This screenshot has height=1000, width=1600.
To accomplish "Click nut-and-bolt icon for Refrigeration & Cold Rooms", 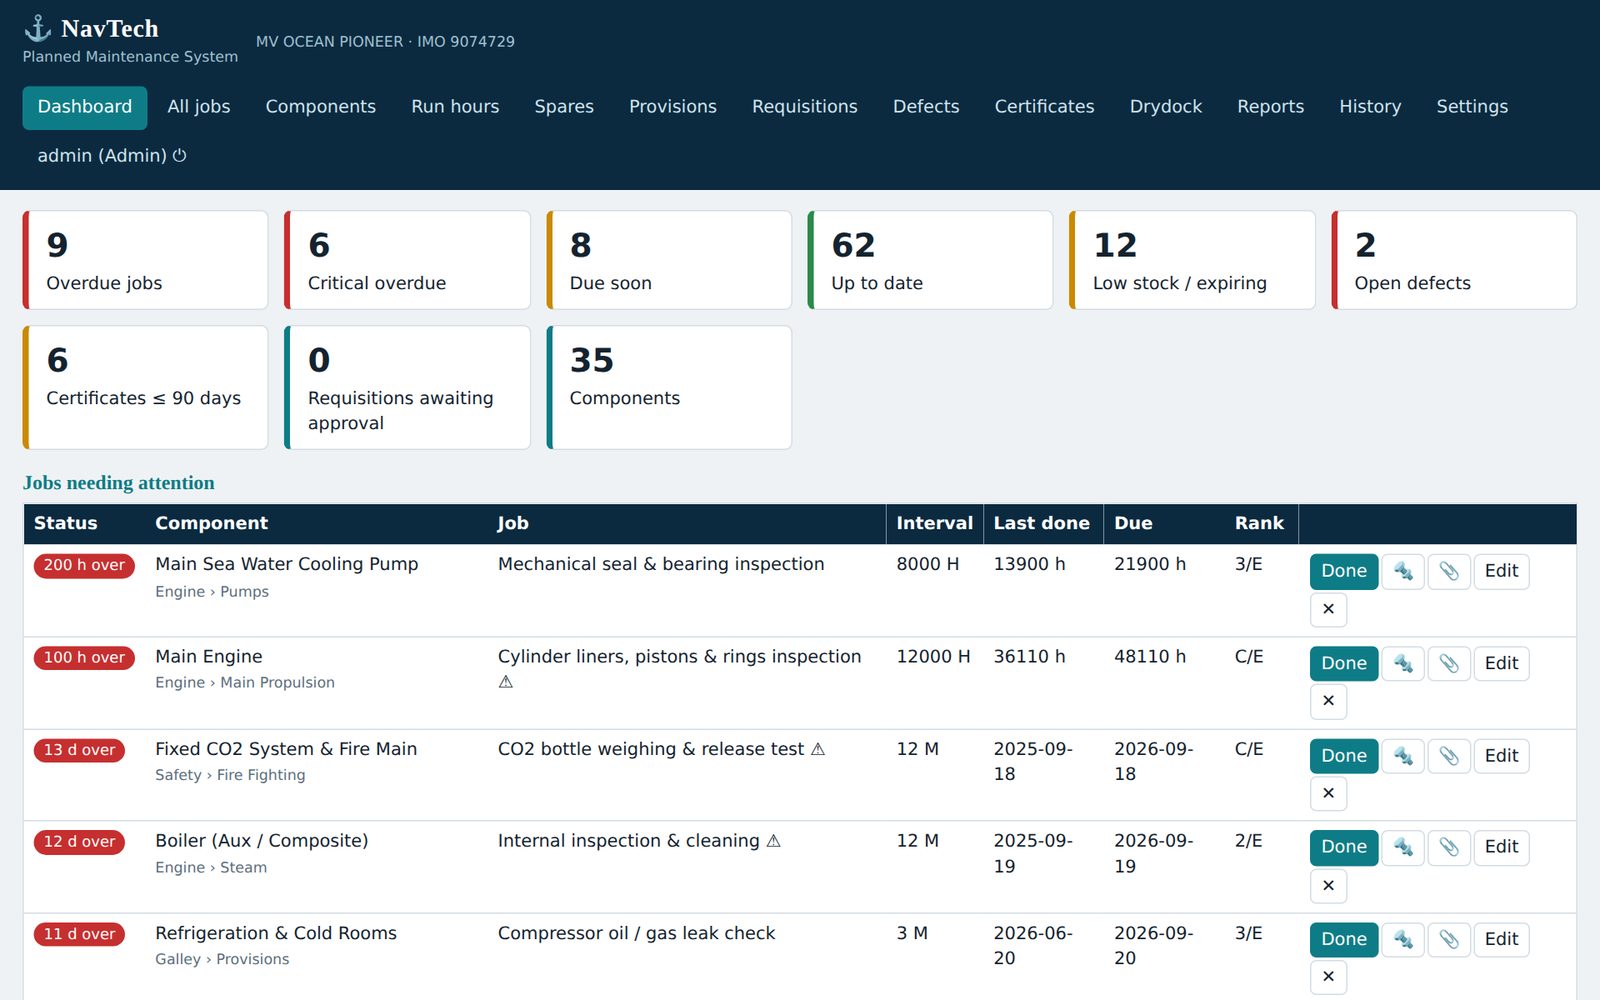I will [1403, 939].
